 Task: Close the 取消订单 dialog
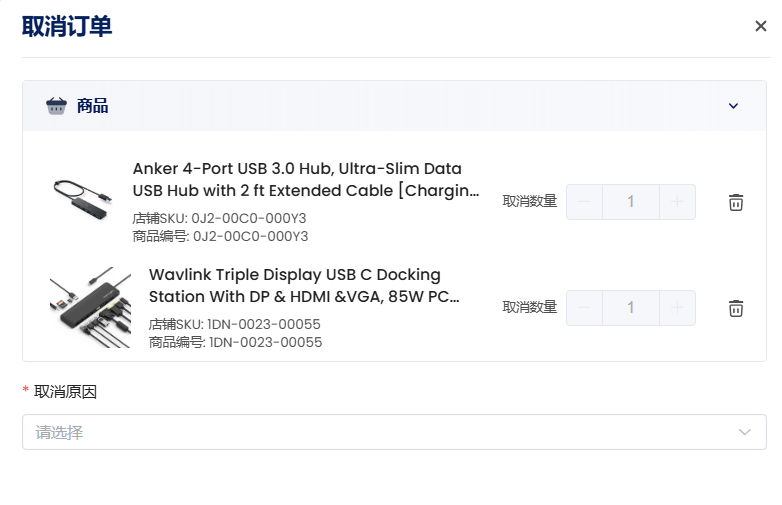coord(760,26)
